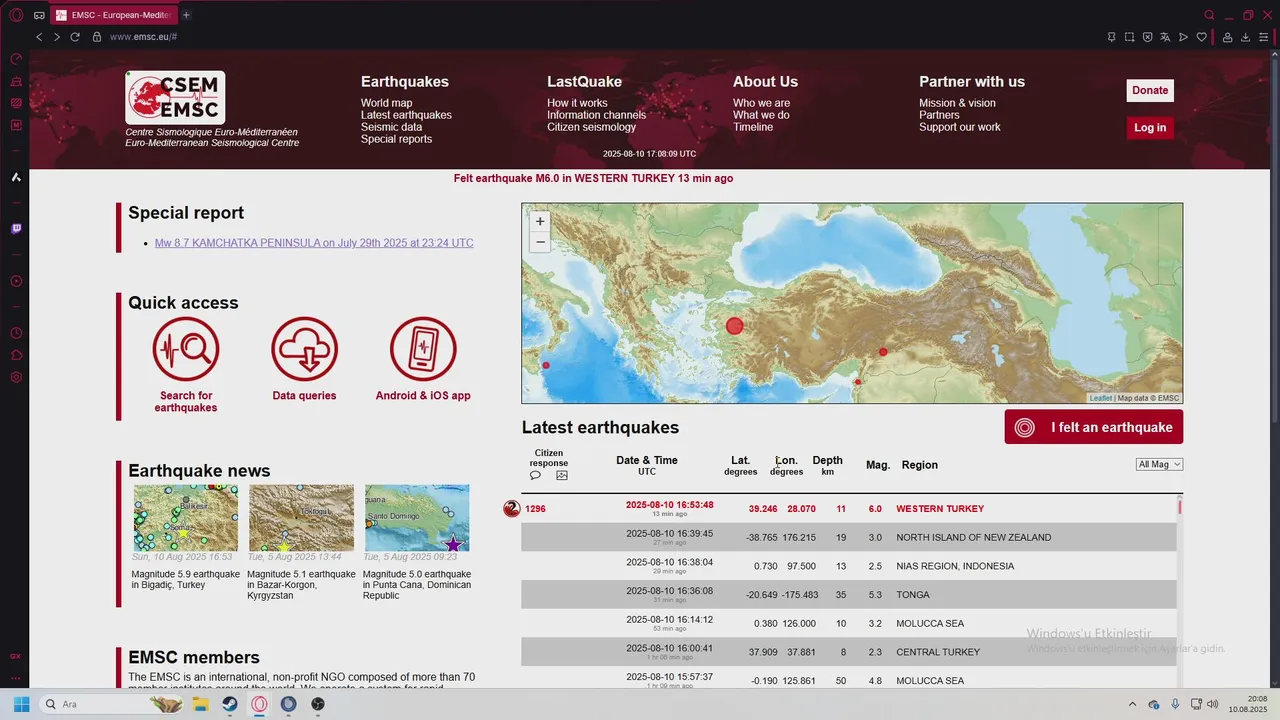Viewport: 1280px width, 720px height.
Task: Click the Donate button
Action: click(x=1150, y=90)
